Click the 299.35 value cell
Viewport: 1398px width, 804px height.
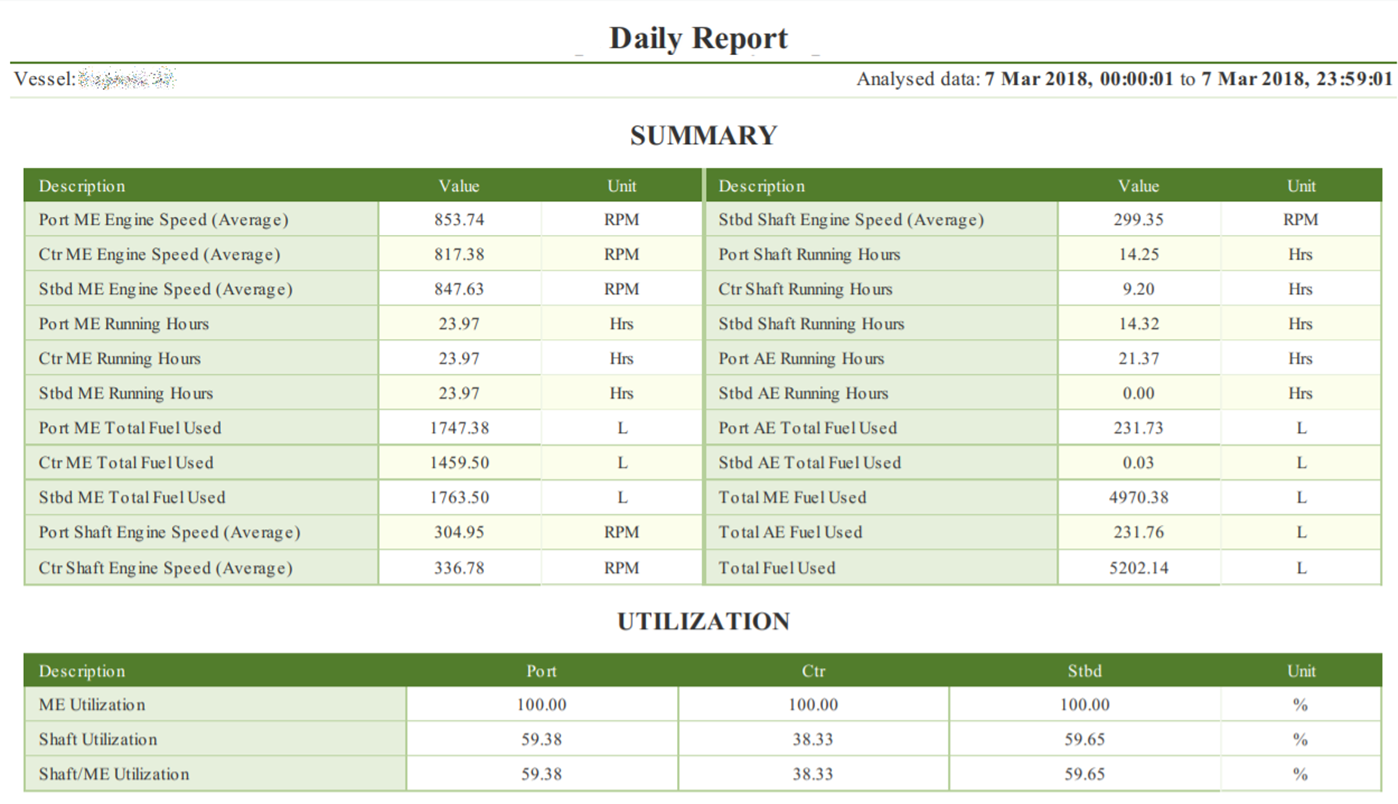[x=1139, y=220]
